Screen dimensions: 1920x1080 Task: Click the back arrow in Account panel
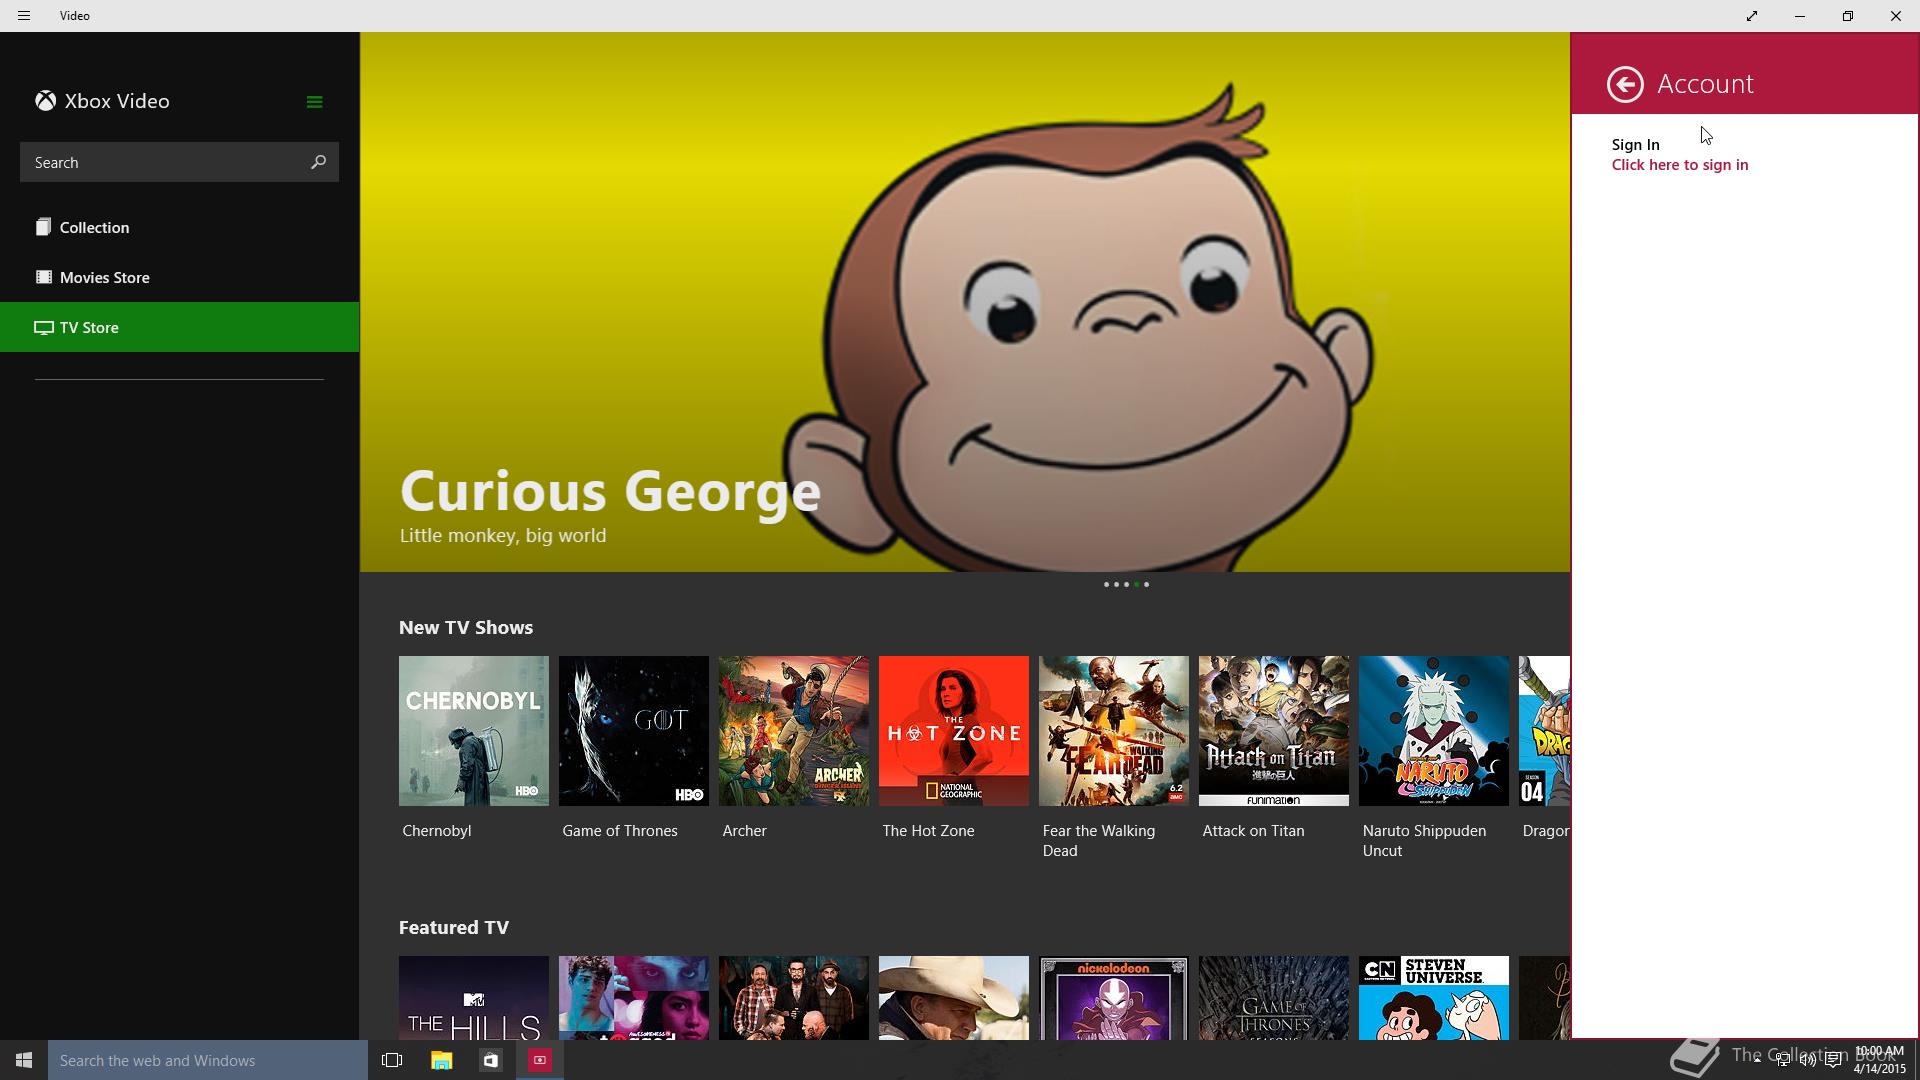tap(1625, 84)
